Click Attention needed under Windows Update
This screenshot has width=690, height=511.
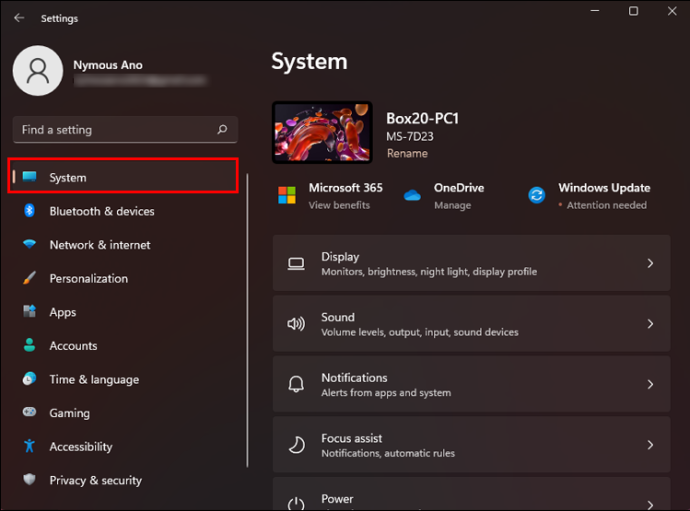pos(606,205)
